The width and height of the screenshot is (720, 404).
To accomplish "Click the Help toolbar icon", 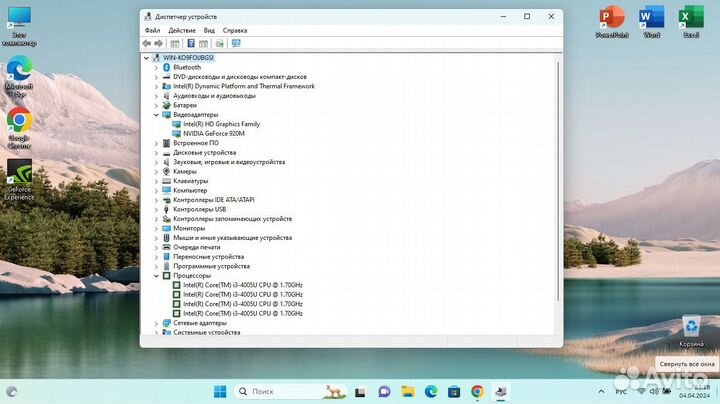I will click(x=191, y=43).
